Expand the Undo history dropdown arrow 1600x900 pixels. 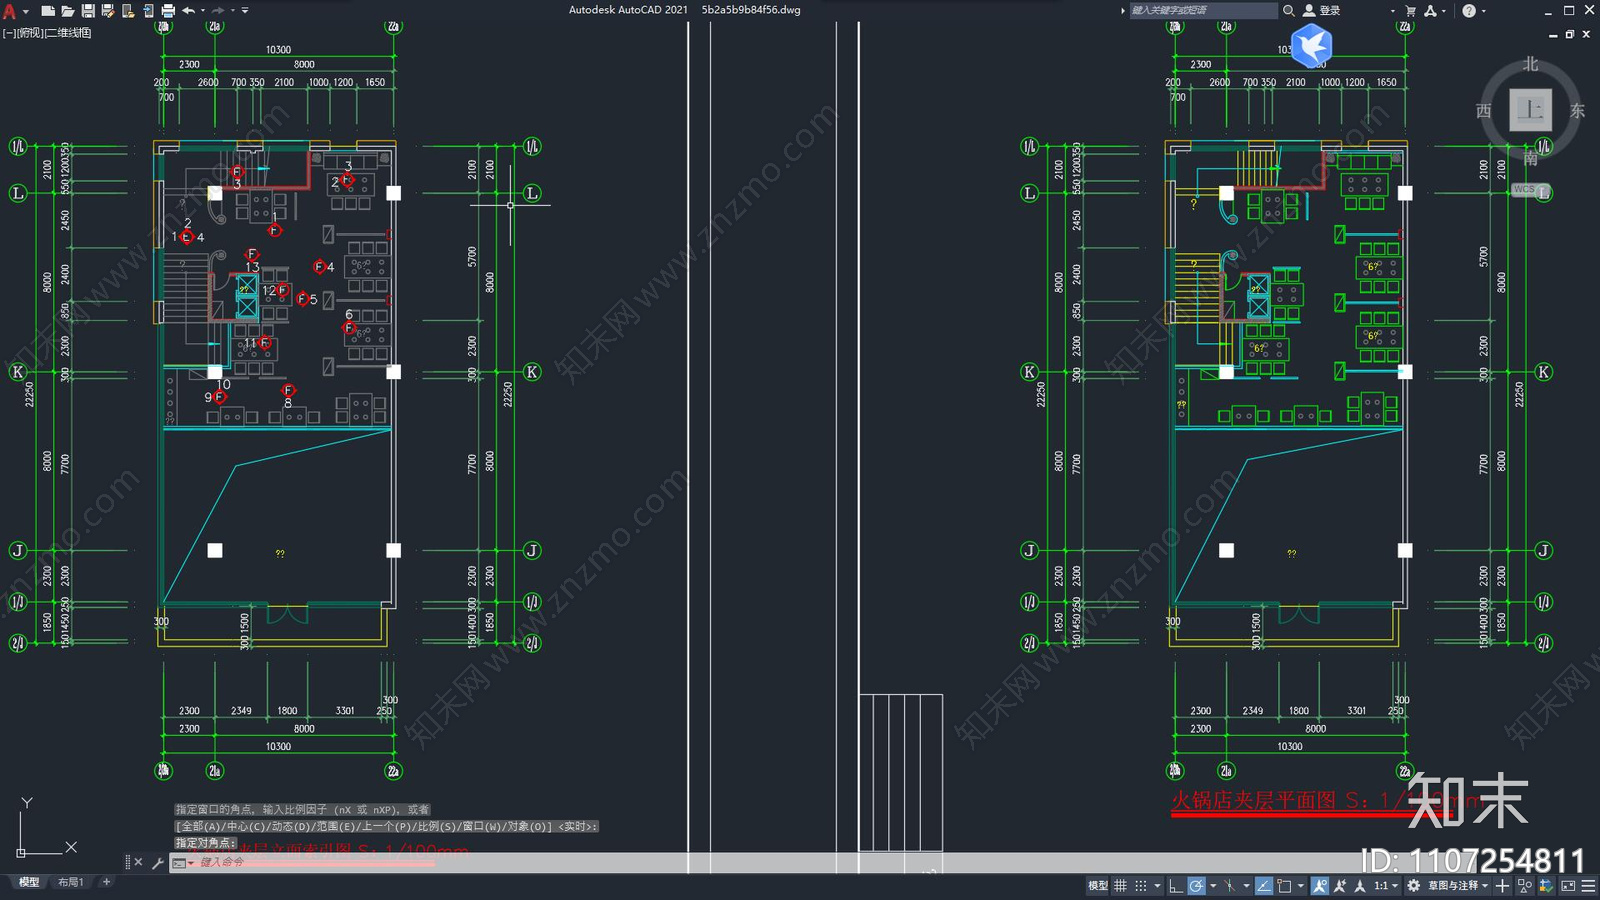[x=203, y=11]
